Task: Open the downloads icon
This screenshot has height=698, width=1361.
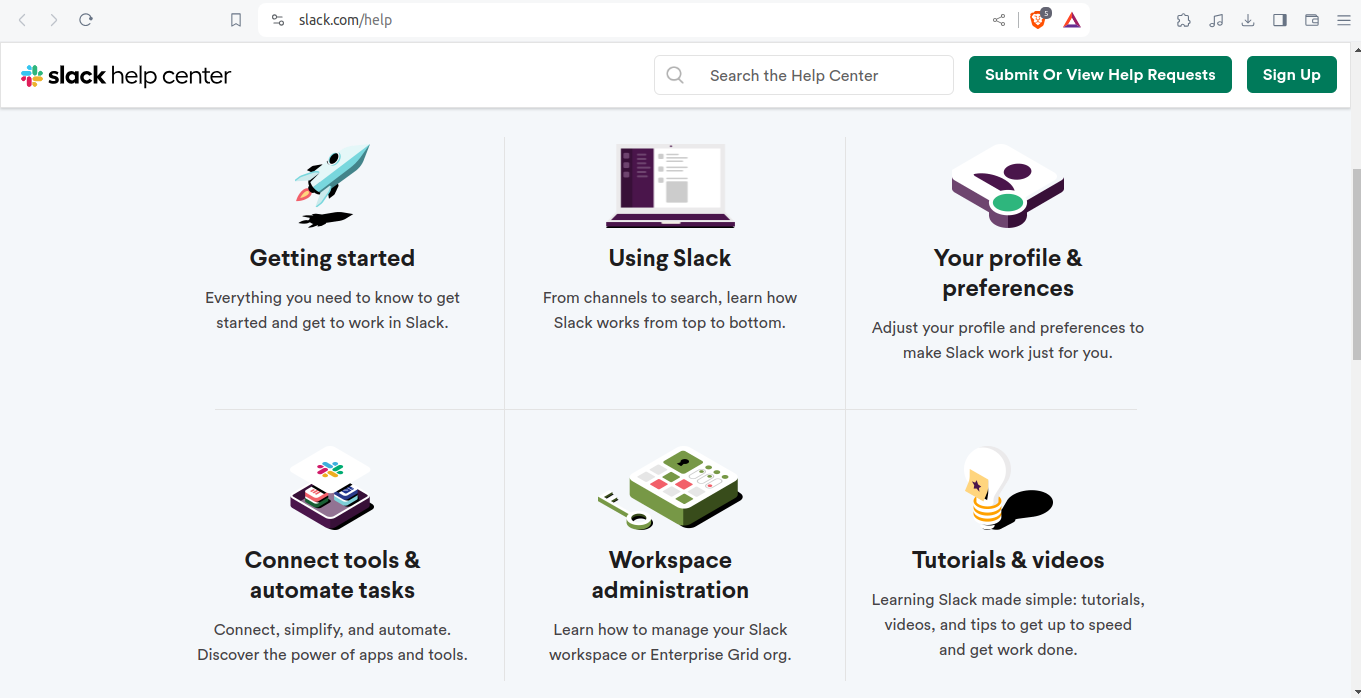Action: tap(1248, 20)
